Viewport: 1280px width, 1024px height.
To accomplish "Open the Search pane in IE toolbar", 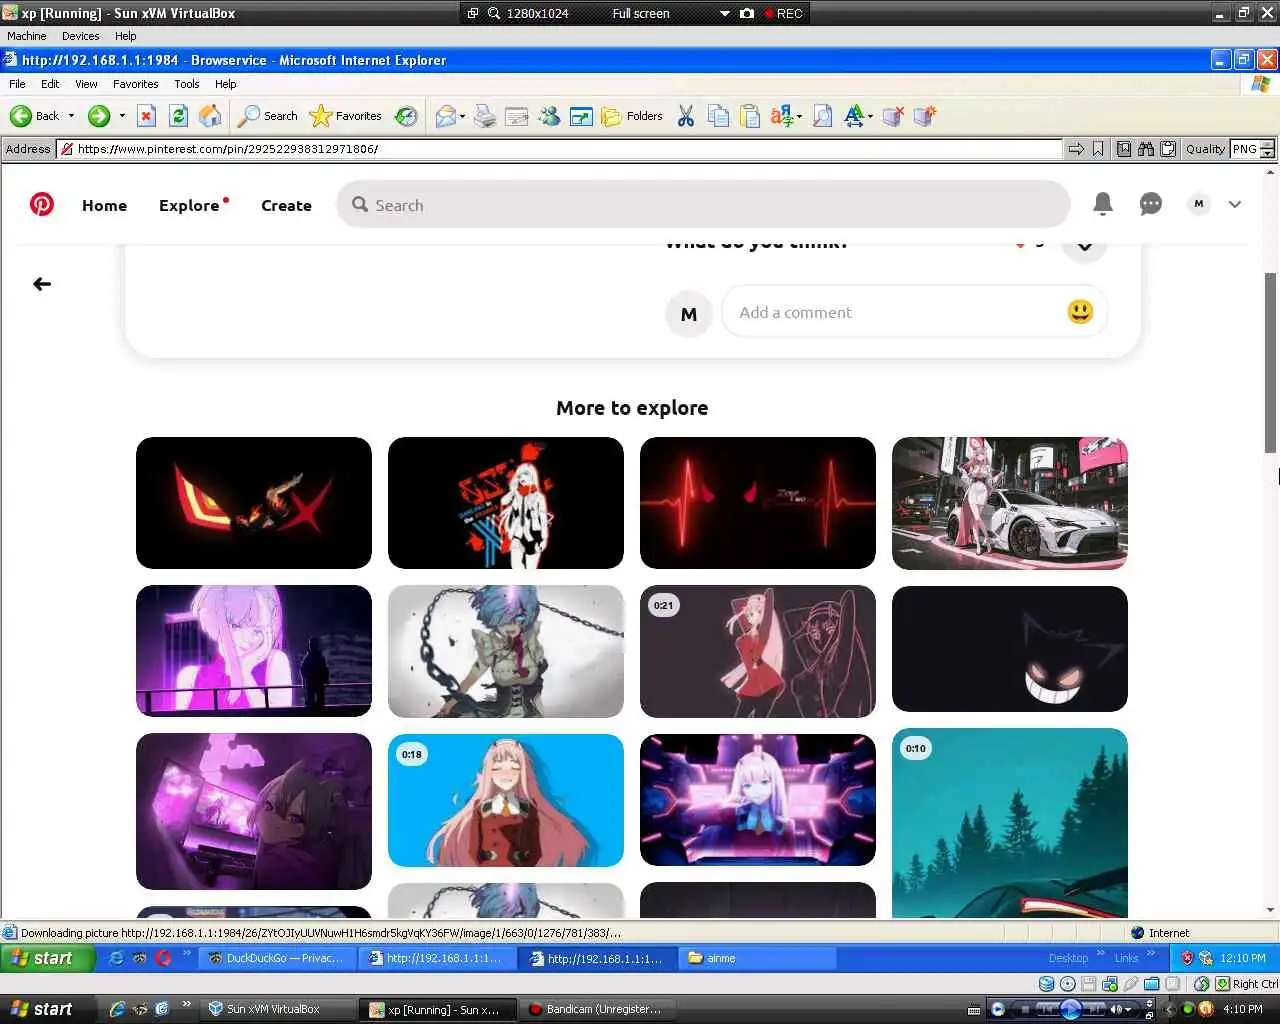I will coord(267,116).
